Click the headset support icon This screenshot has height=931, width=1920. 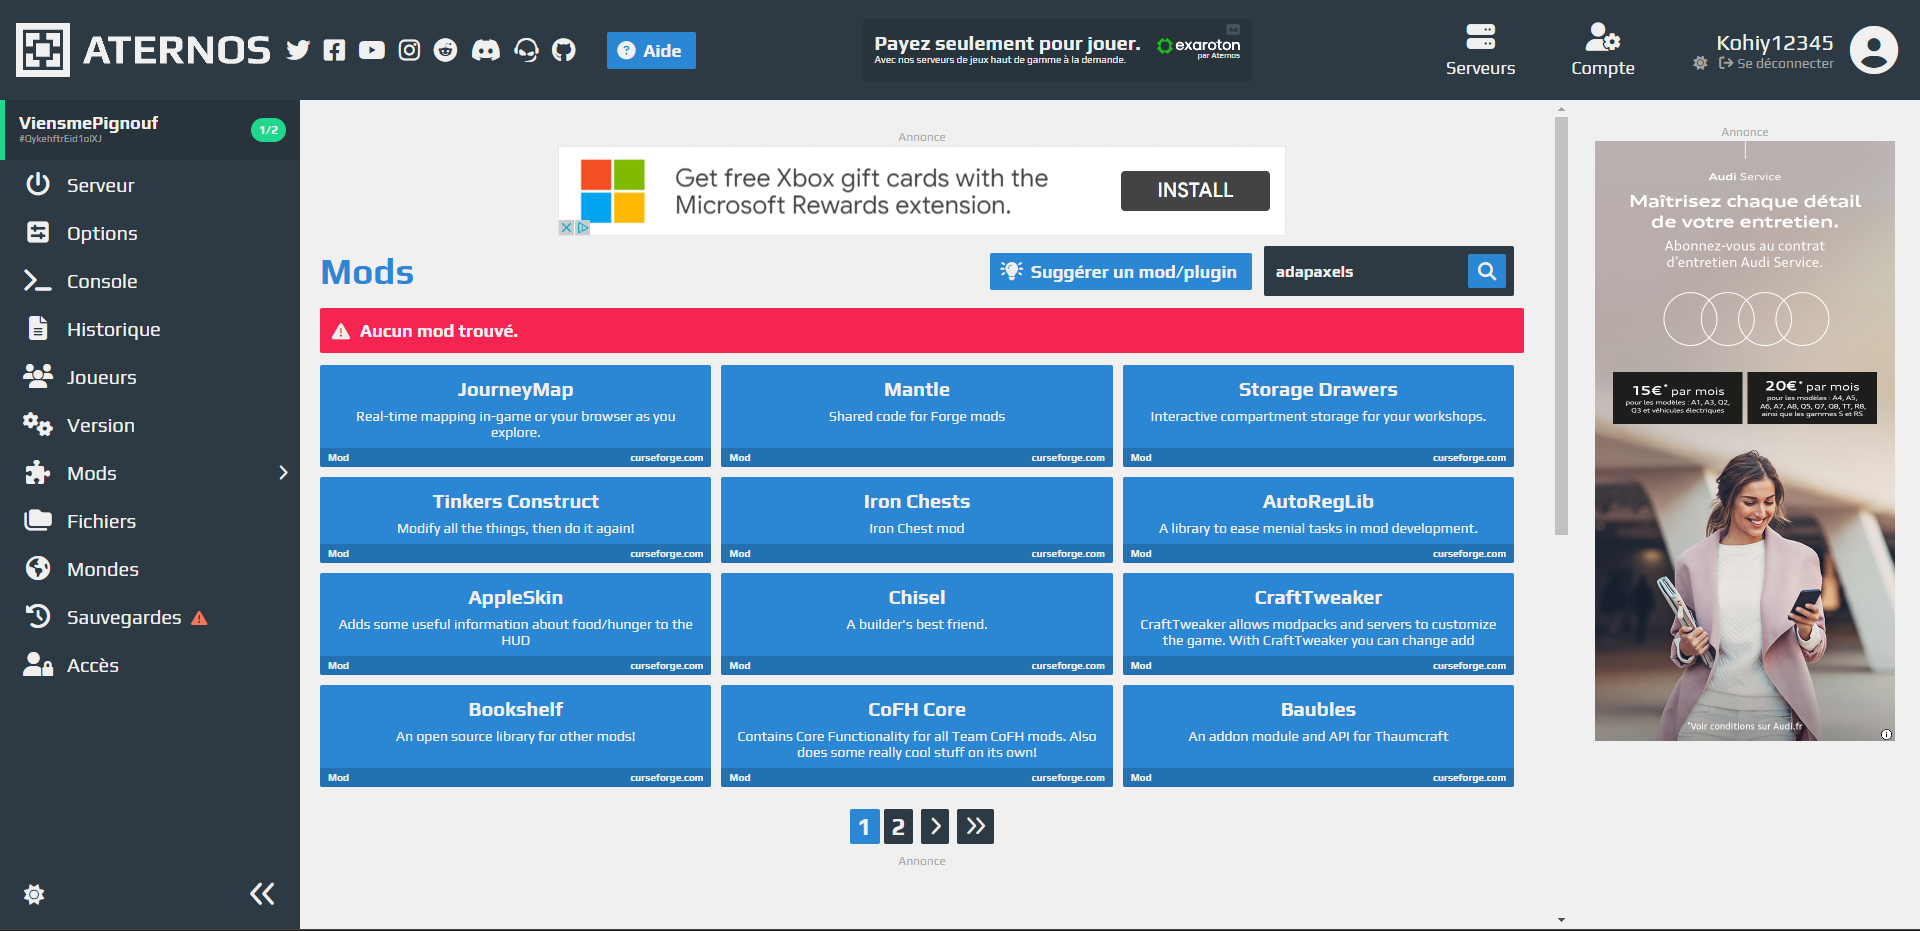[526, 50]
